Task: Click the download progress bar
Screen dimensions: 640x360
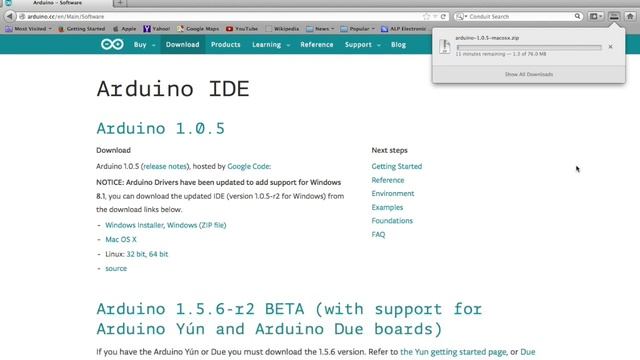Action: pos(529,47)
